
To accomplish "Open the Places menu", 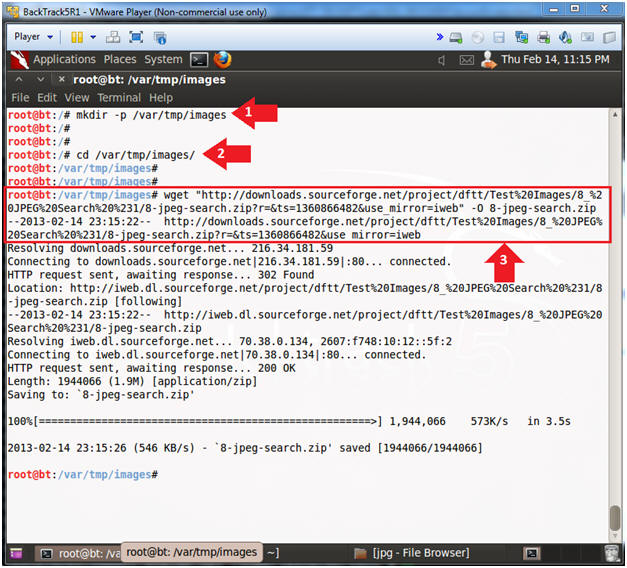I will coord(120,59).
